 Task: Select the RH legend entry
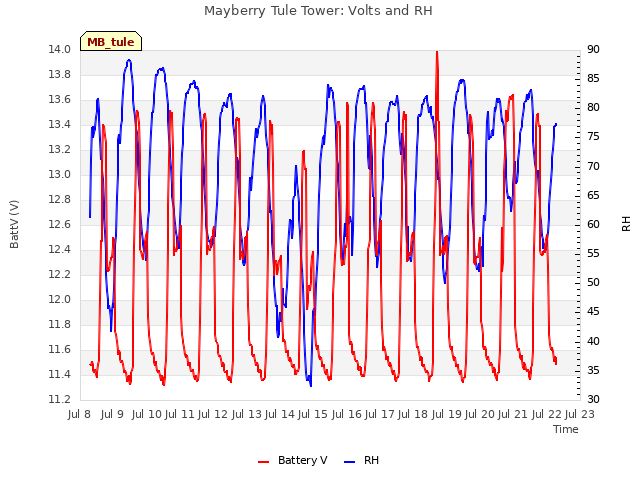point(362,460)
